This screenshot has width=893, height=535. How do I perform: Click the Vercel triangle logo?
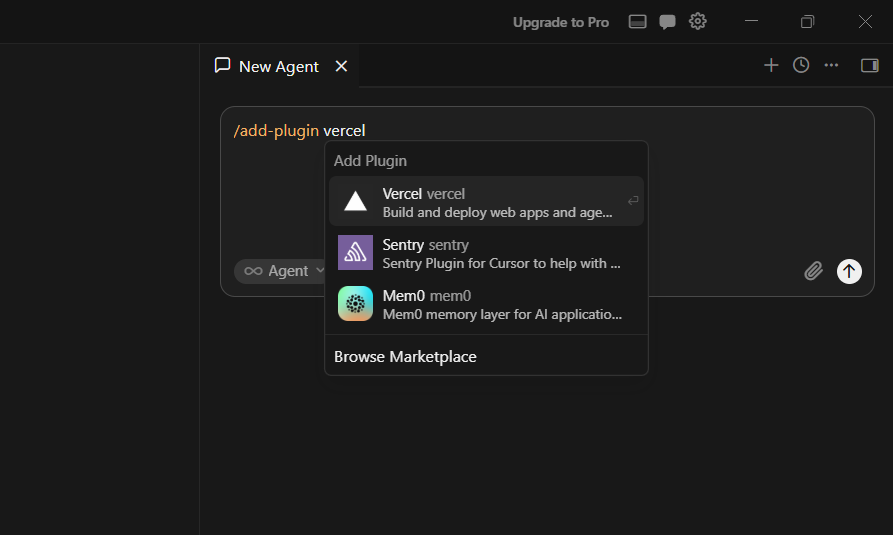[355, 201]
